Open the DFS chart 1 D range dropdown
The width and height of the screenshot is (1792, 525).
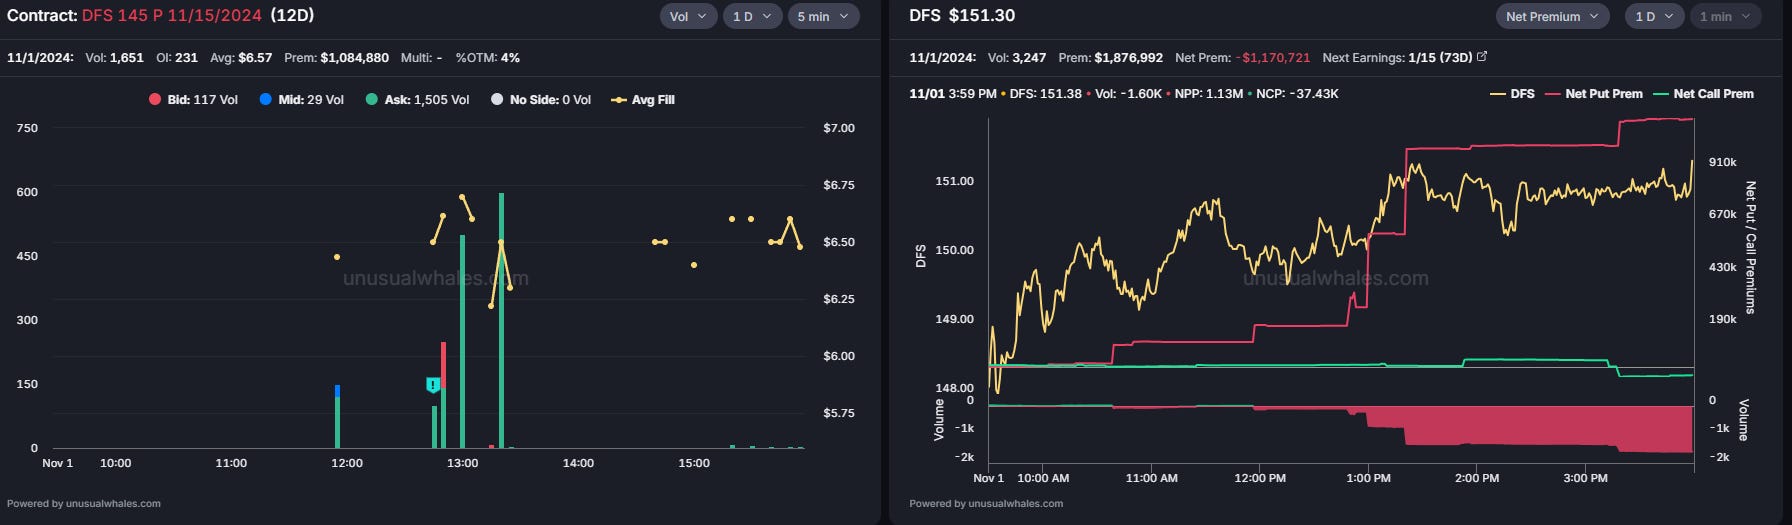tap(1655, 16)
